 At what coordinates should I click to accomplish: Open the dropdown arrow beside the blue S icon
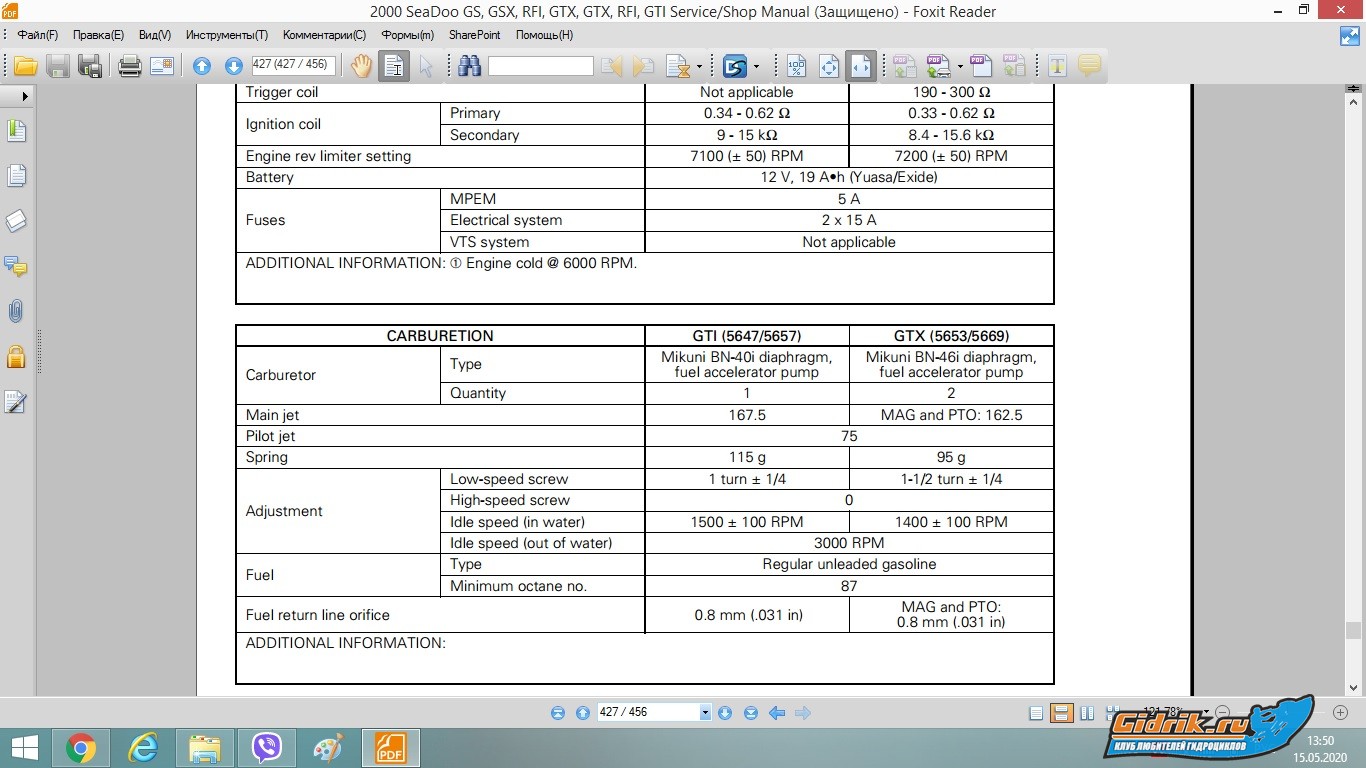click(757, 67)
